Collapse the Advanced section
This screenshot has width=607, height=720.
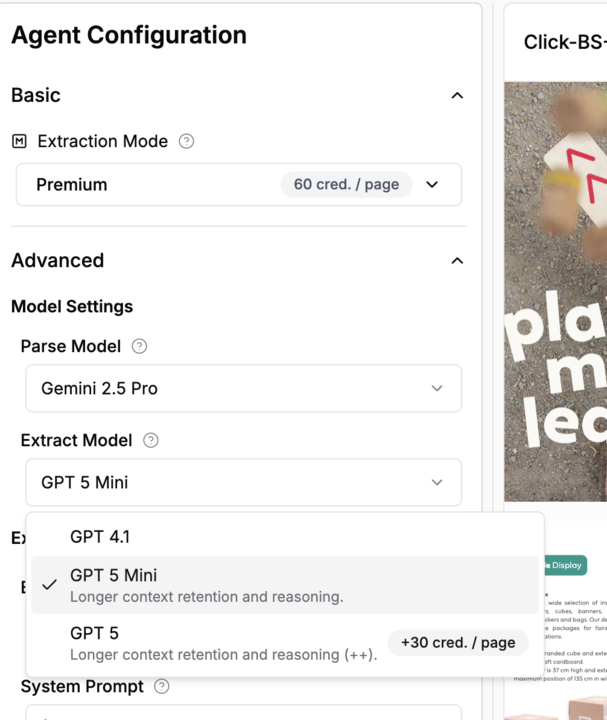coord(457,261)
